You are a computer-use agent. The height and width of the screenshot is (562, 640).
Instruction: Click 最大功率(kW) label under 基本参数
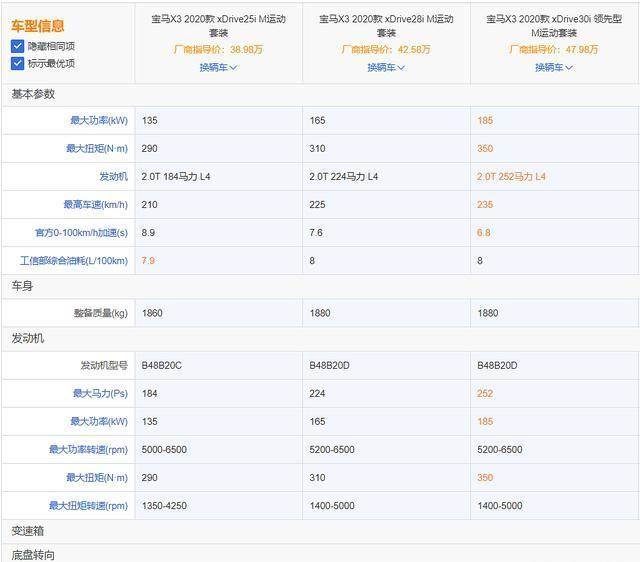pos(99,120)
